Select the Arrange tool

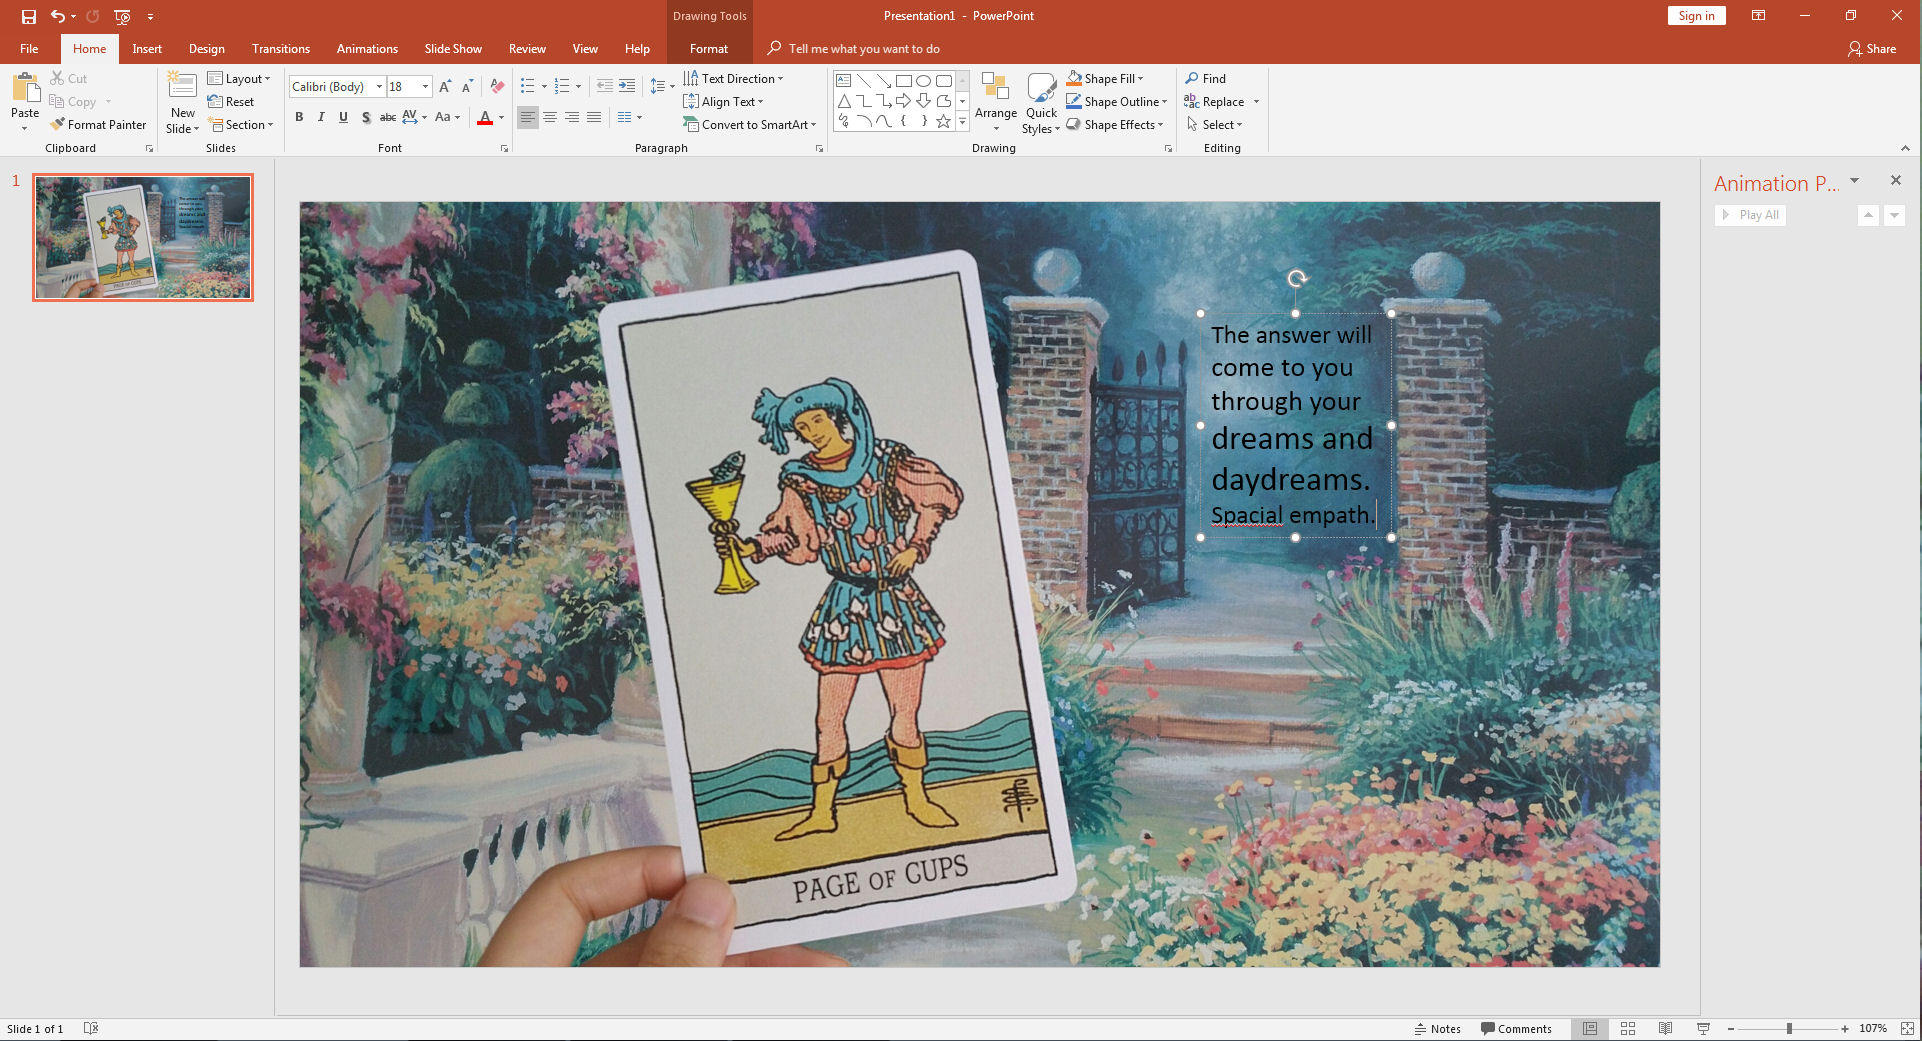[995, 99]
